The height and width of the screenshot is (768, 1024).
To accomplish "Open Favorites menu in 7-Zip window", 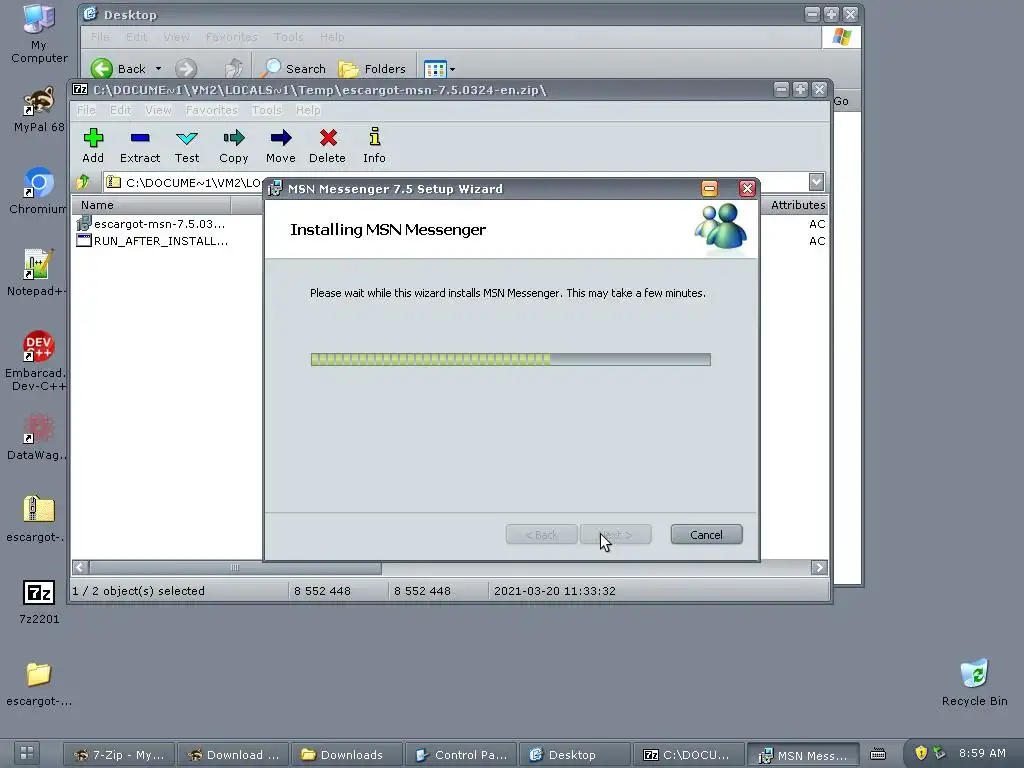I will (212, 110).
